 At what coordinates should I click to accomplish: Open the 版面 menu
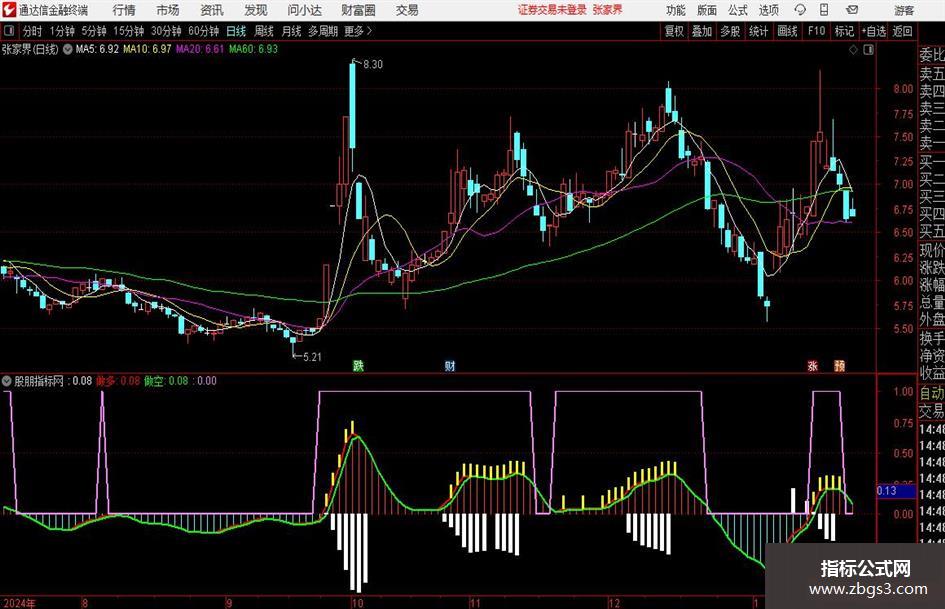[707, 10]
